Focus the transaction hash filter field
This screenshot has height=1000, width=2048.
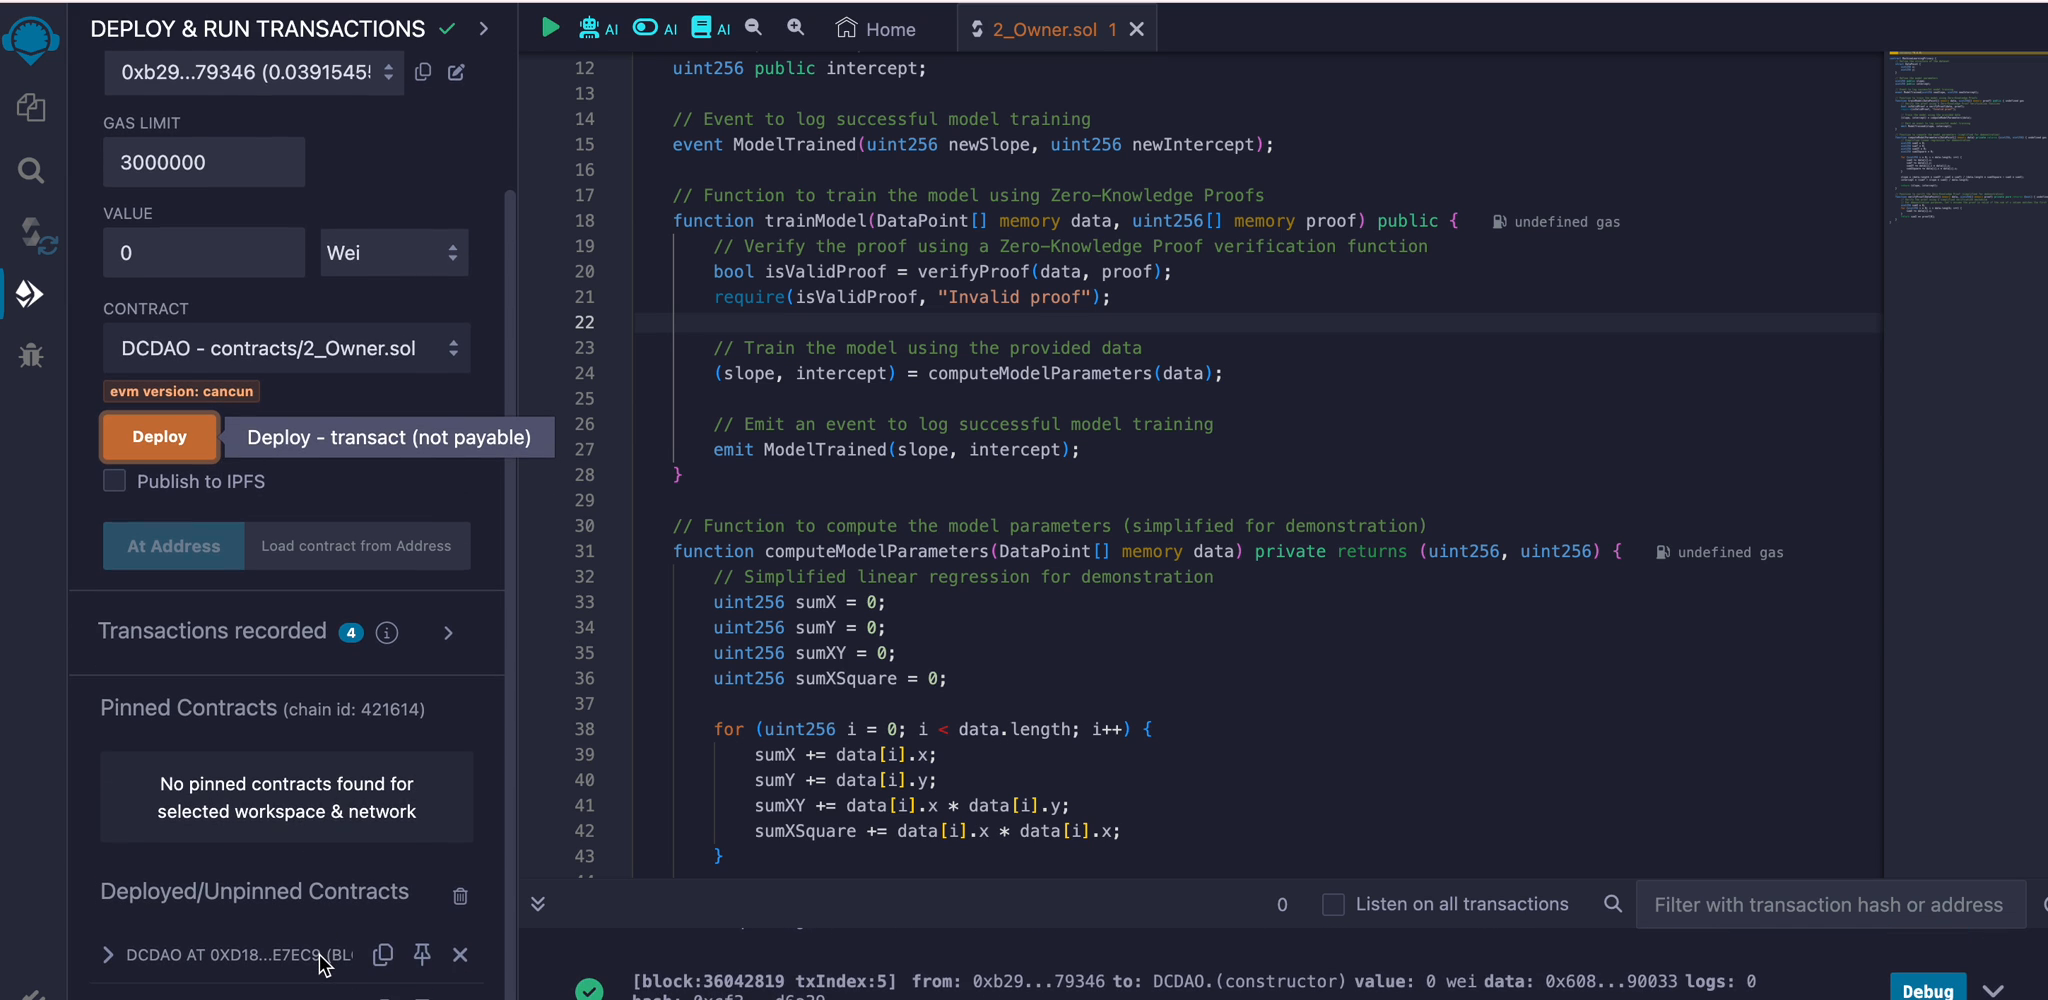click(1830, 905)
